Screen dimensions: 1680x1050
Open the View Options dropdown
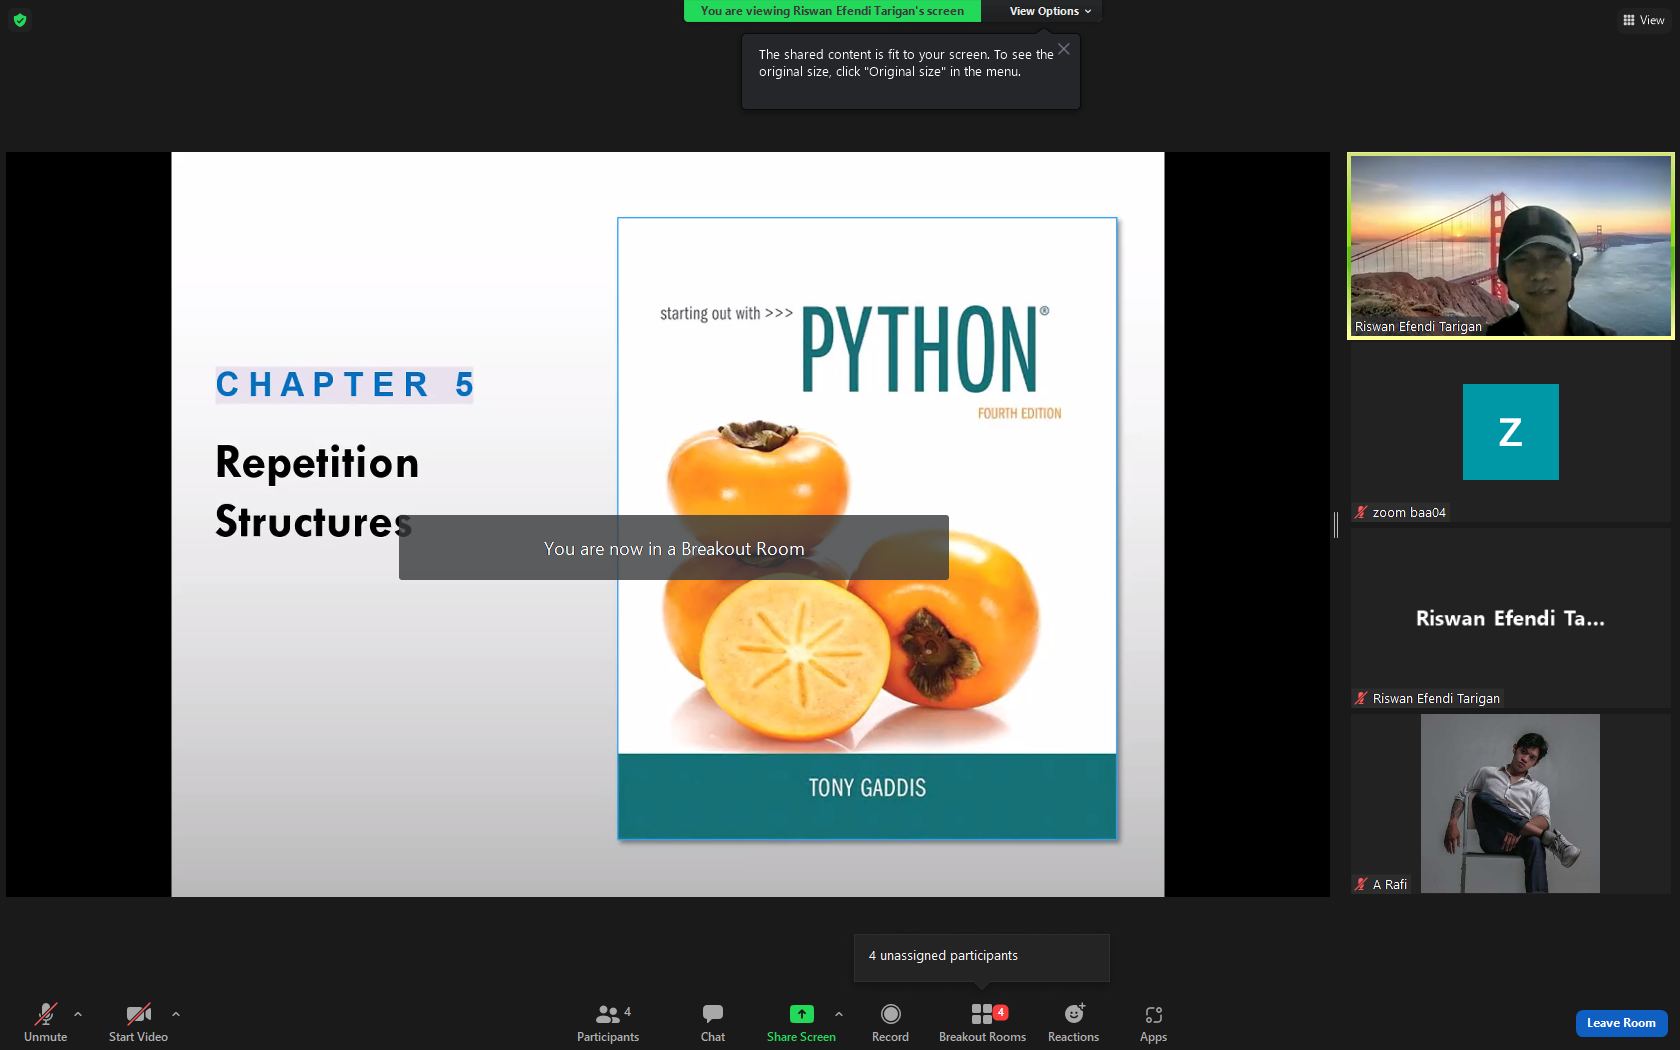[1050, 11]
